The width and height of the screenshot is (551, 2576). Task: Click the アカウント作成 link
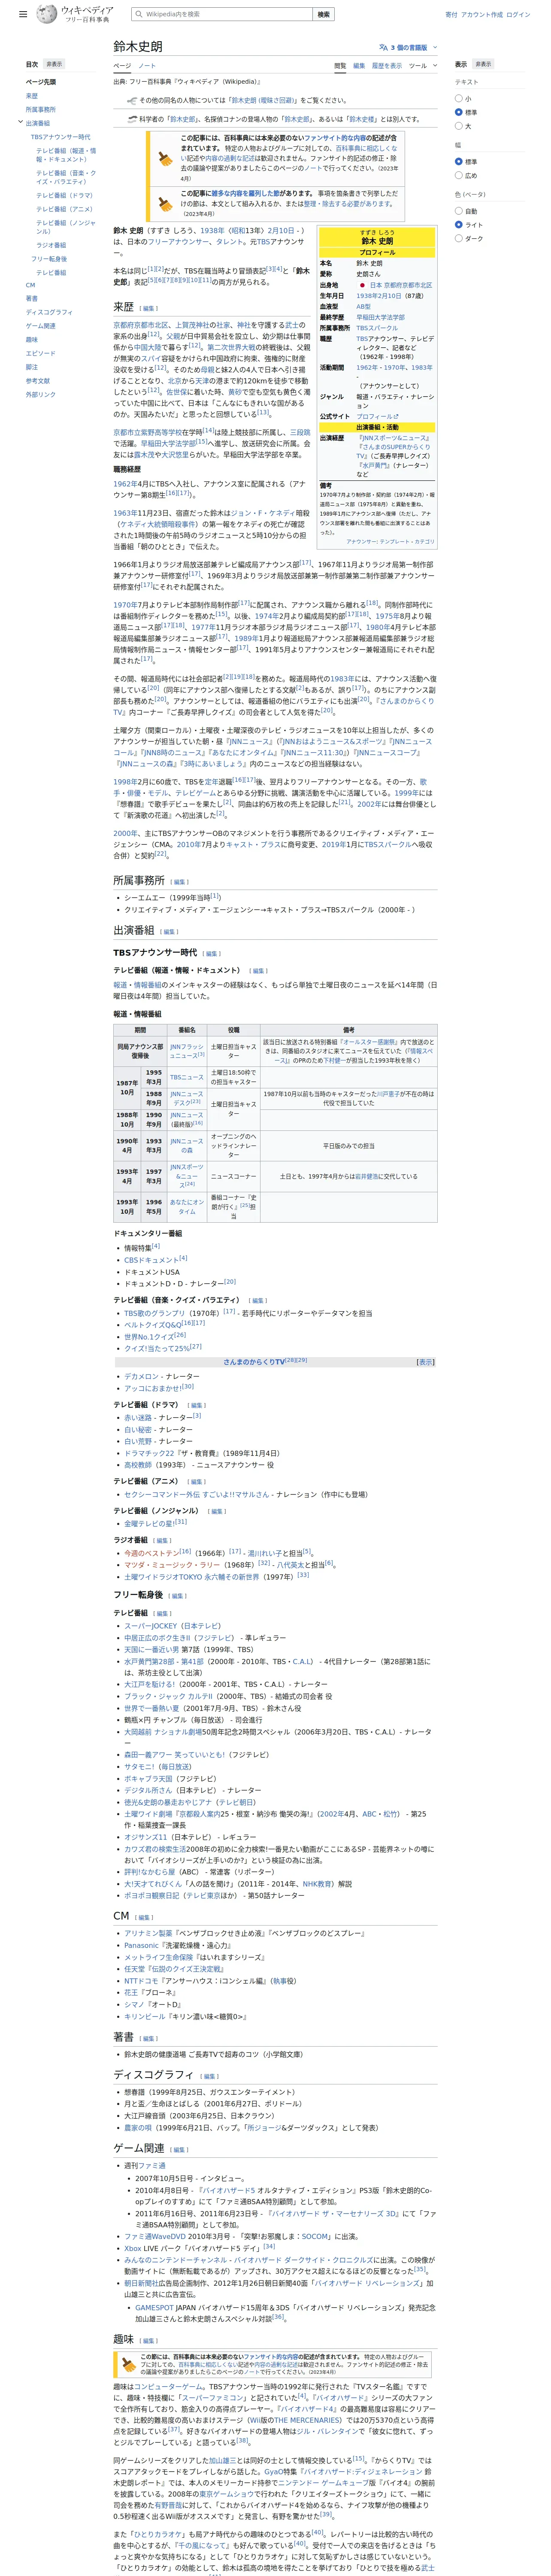482,15
